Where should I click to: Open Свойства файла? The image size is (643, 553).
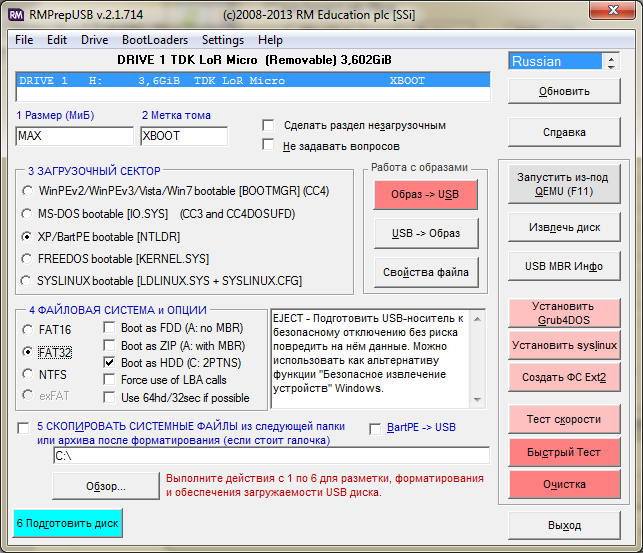pyautogui.click(x=426, y=272)
